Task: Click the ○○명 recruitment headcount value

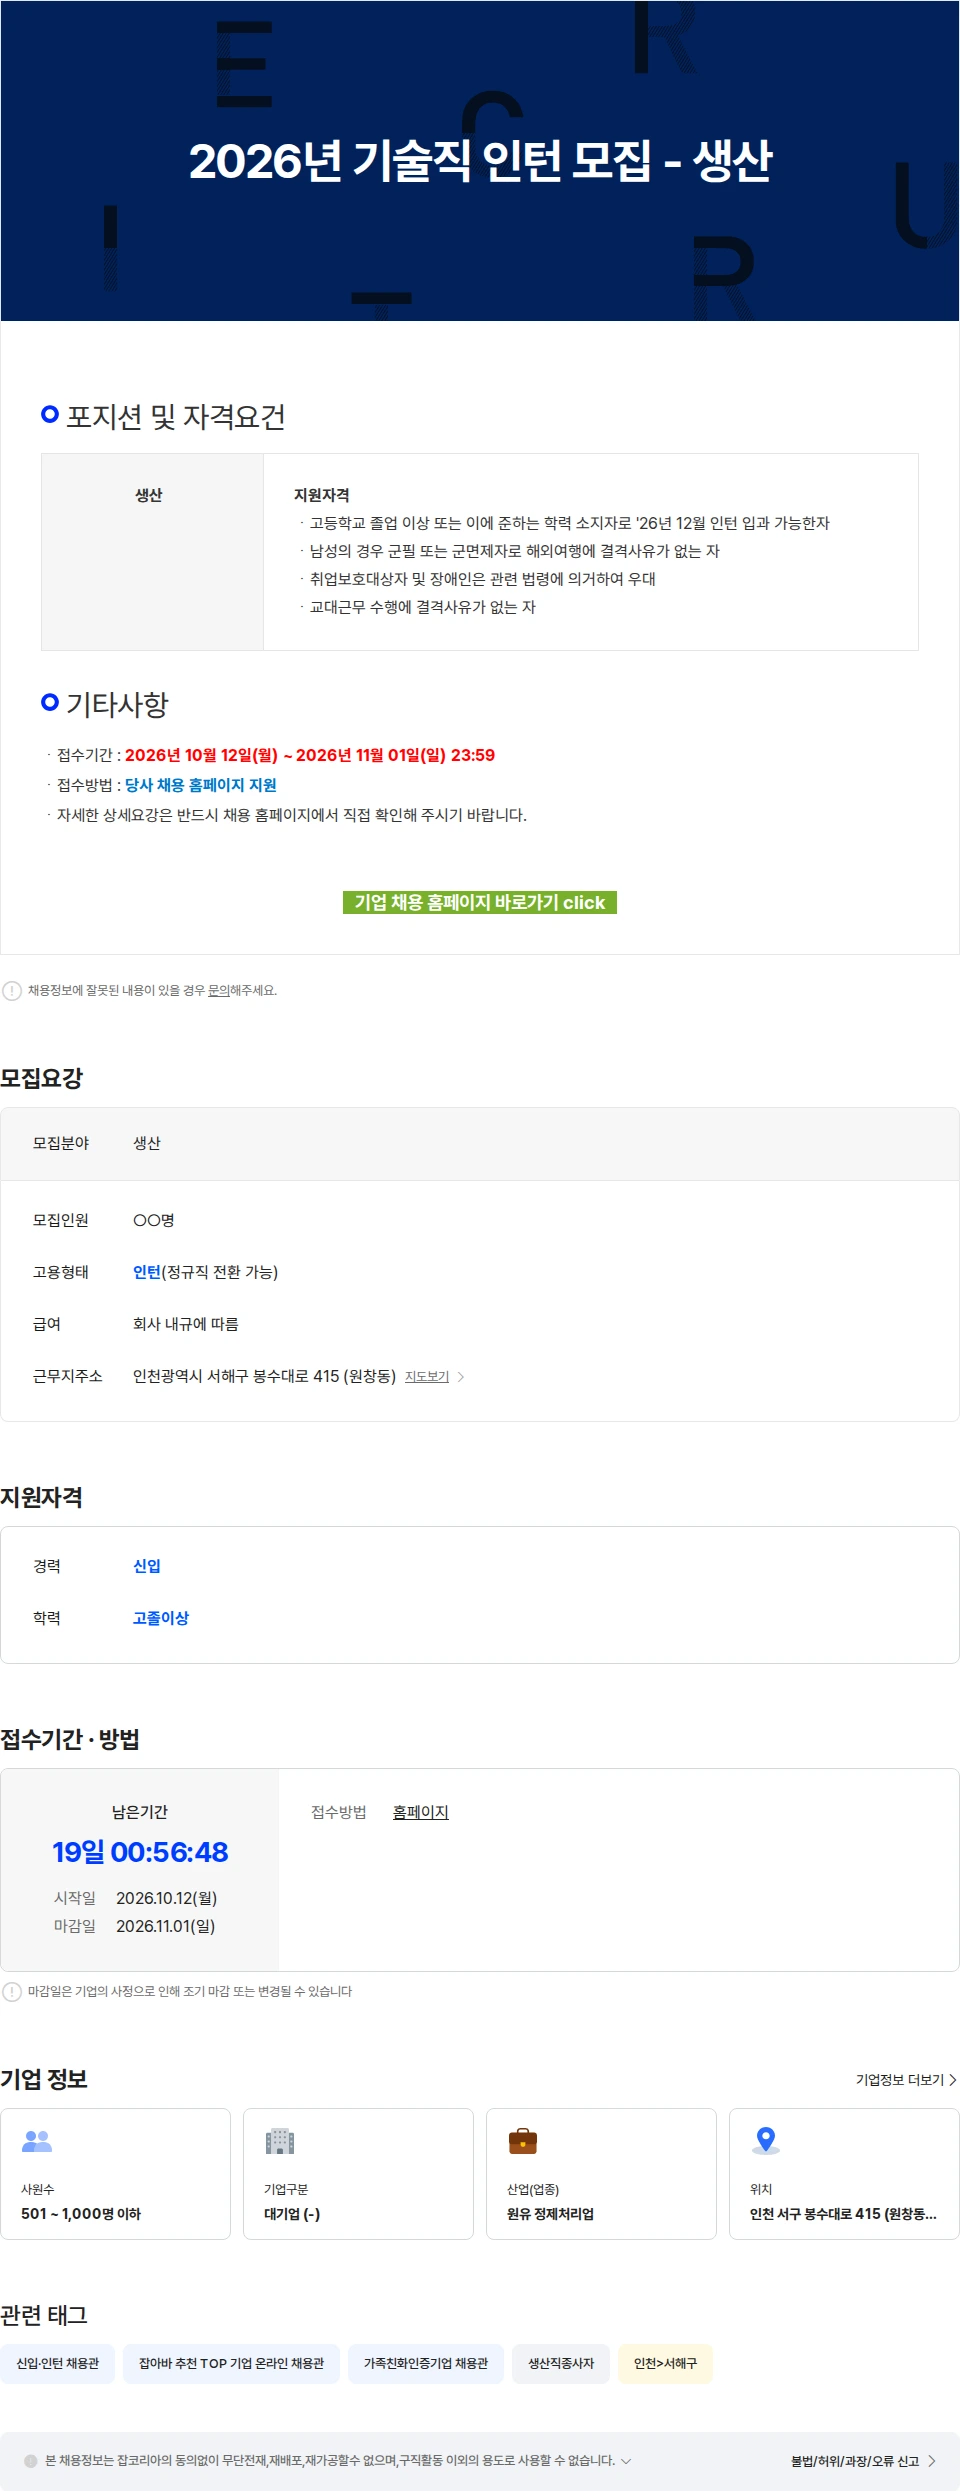Action: tap(154, 1220)
